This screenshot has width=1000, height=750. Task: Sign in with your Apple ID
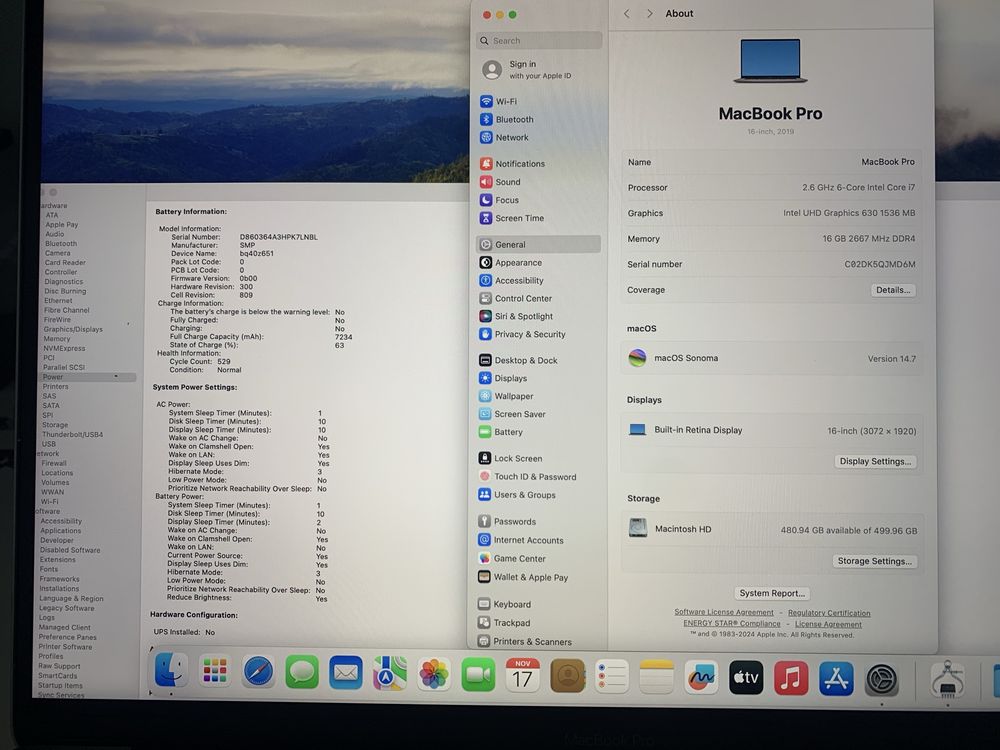(527, 70)
